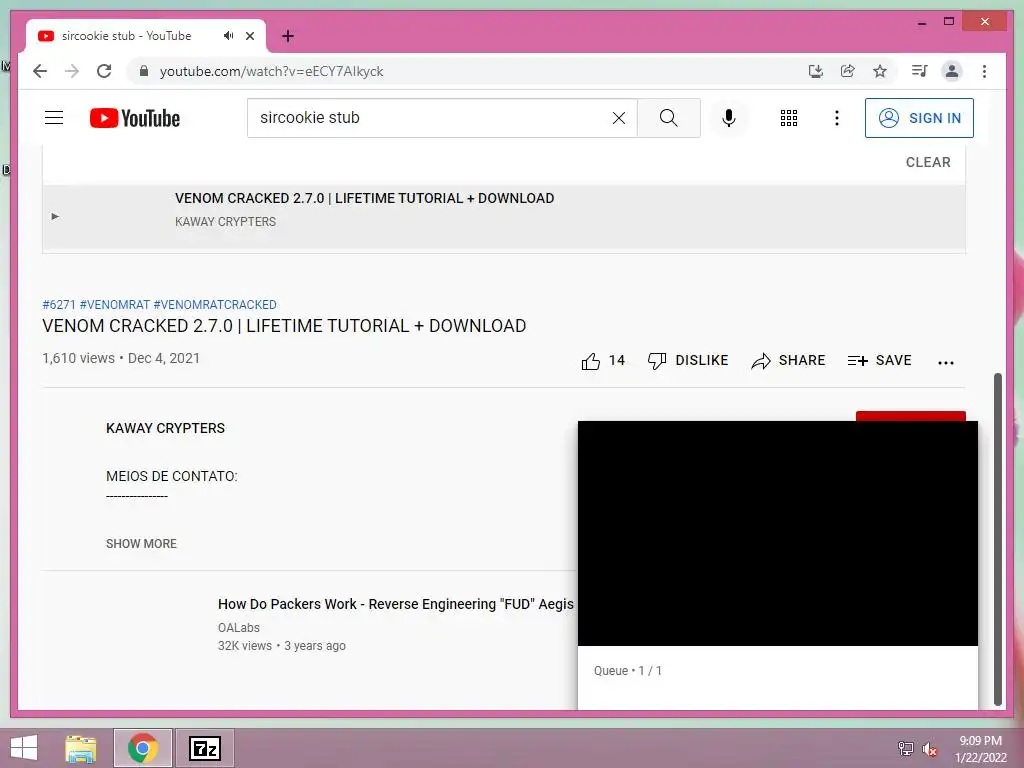The image size is (1024, 768).
Task: Open the Windows Start button
Action: pos(24,748)
